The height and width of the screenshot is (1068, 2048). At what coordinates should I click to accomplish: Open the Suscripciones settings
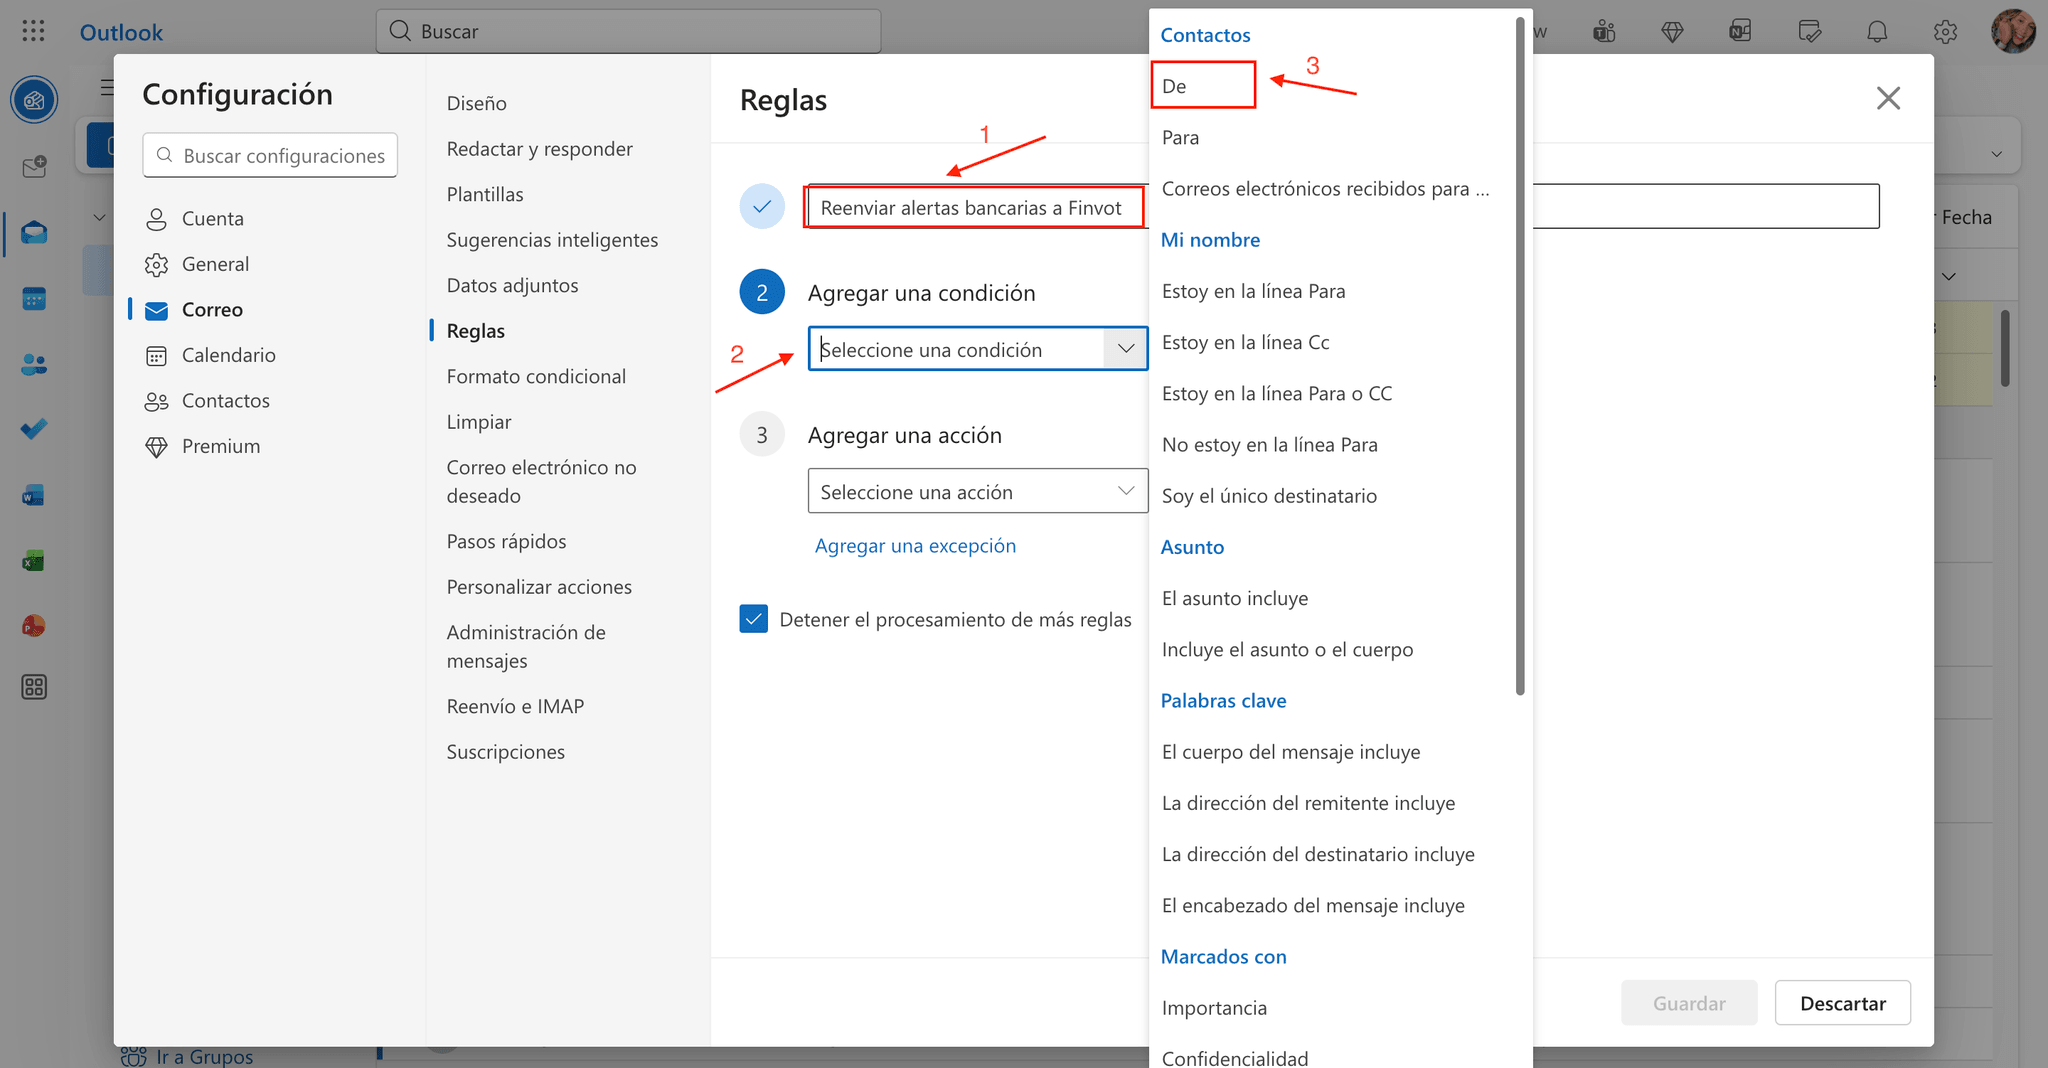(x=505, y=752)
